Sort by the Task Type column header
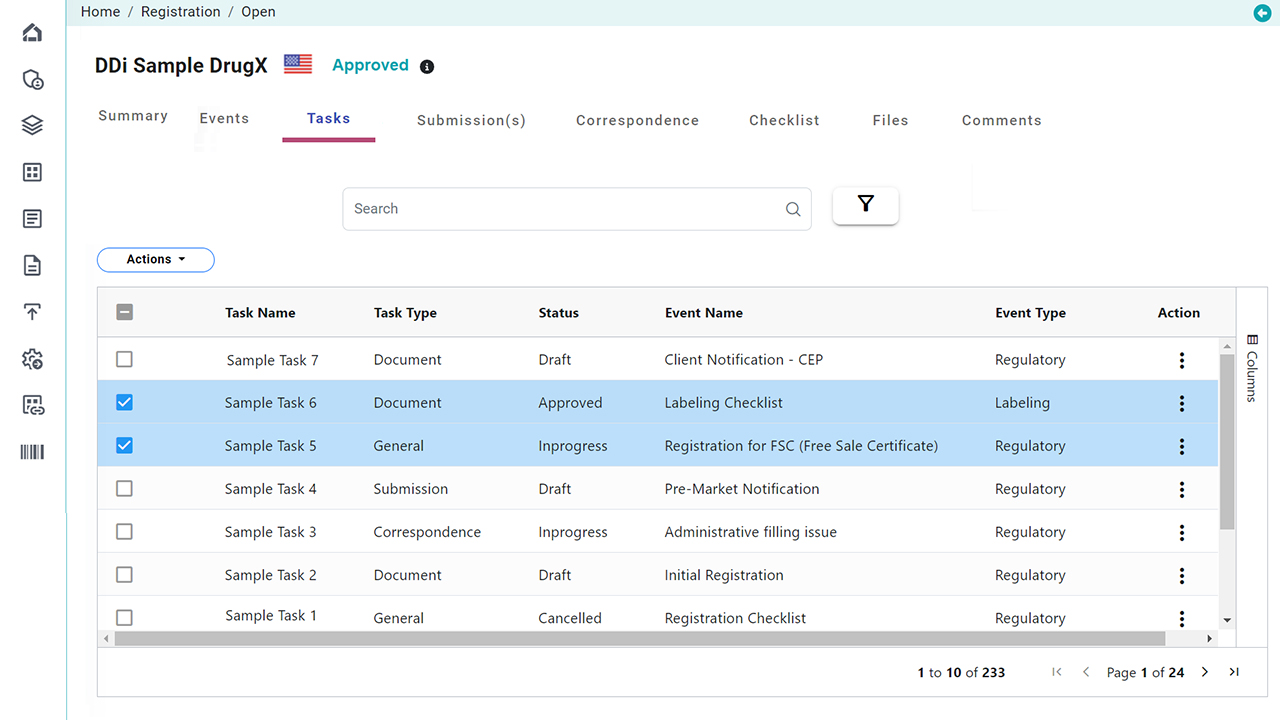 coord(405,313)
